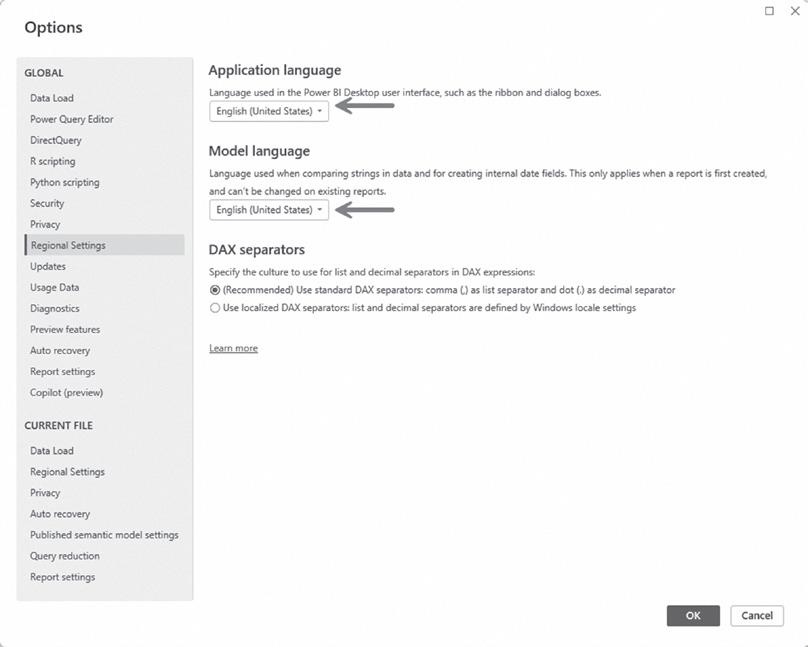Show Python scripting settings
Image resolution: width=808 pixels, height=647 pixels.
(65, 182)
